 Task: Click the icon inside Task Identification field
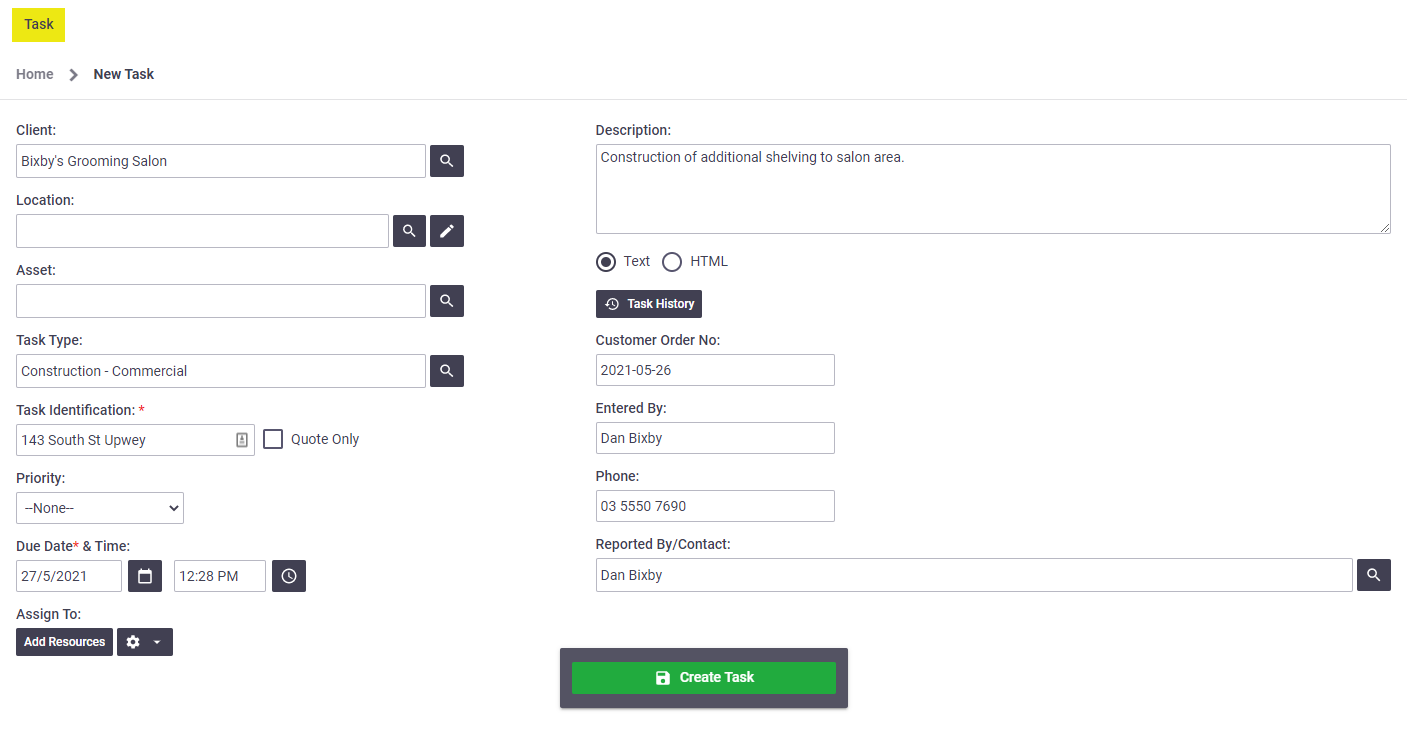(x=242, y=440)
